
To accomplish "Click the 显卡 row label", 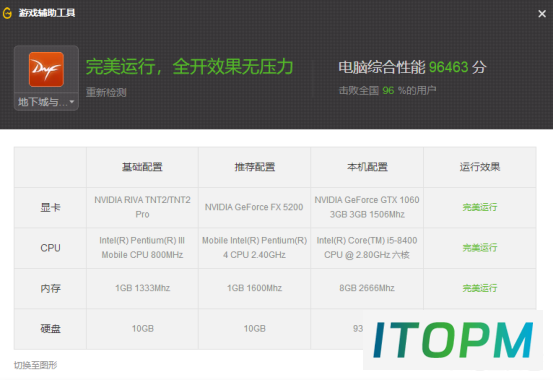I will click(50, 207).
